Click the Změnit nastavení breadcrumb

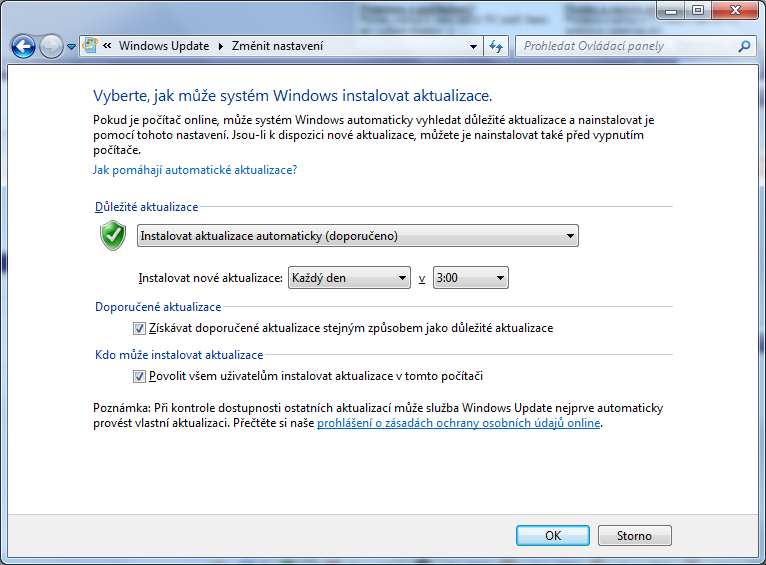(x=277, y=46)
